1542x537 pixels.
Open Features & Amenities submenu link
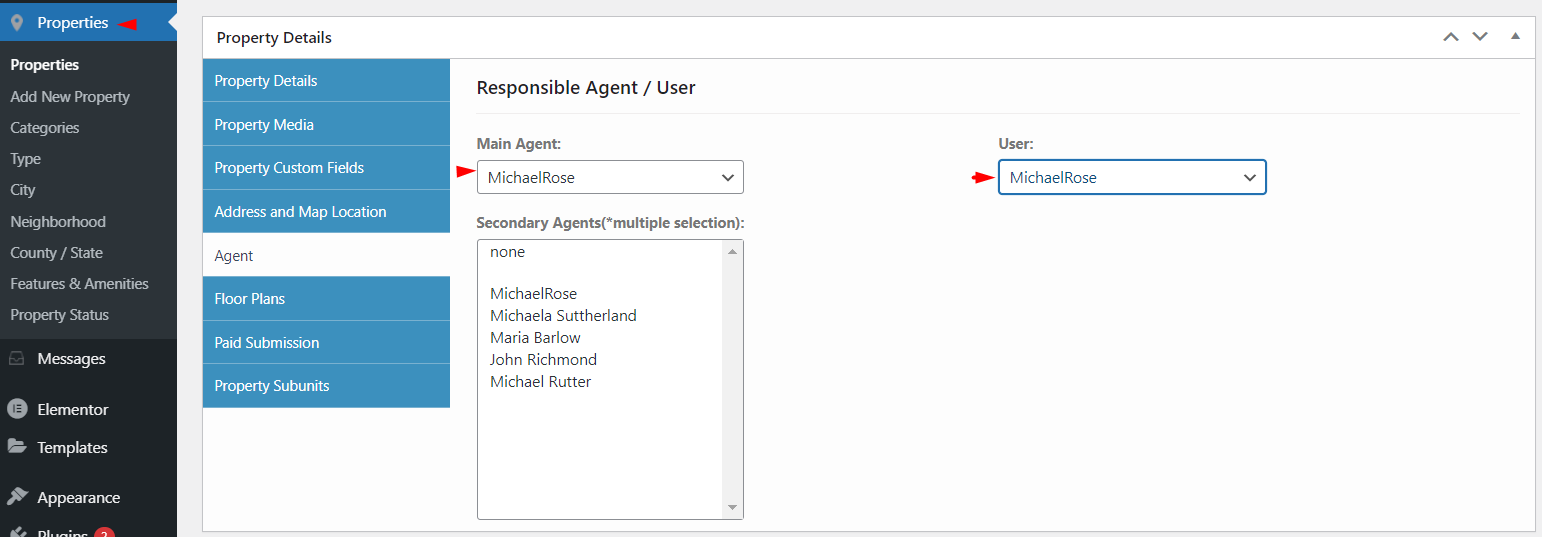tap(79, 283)
